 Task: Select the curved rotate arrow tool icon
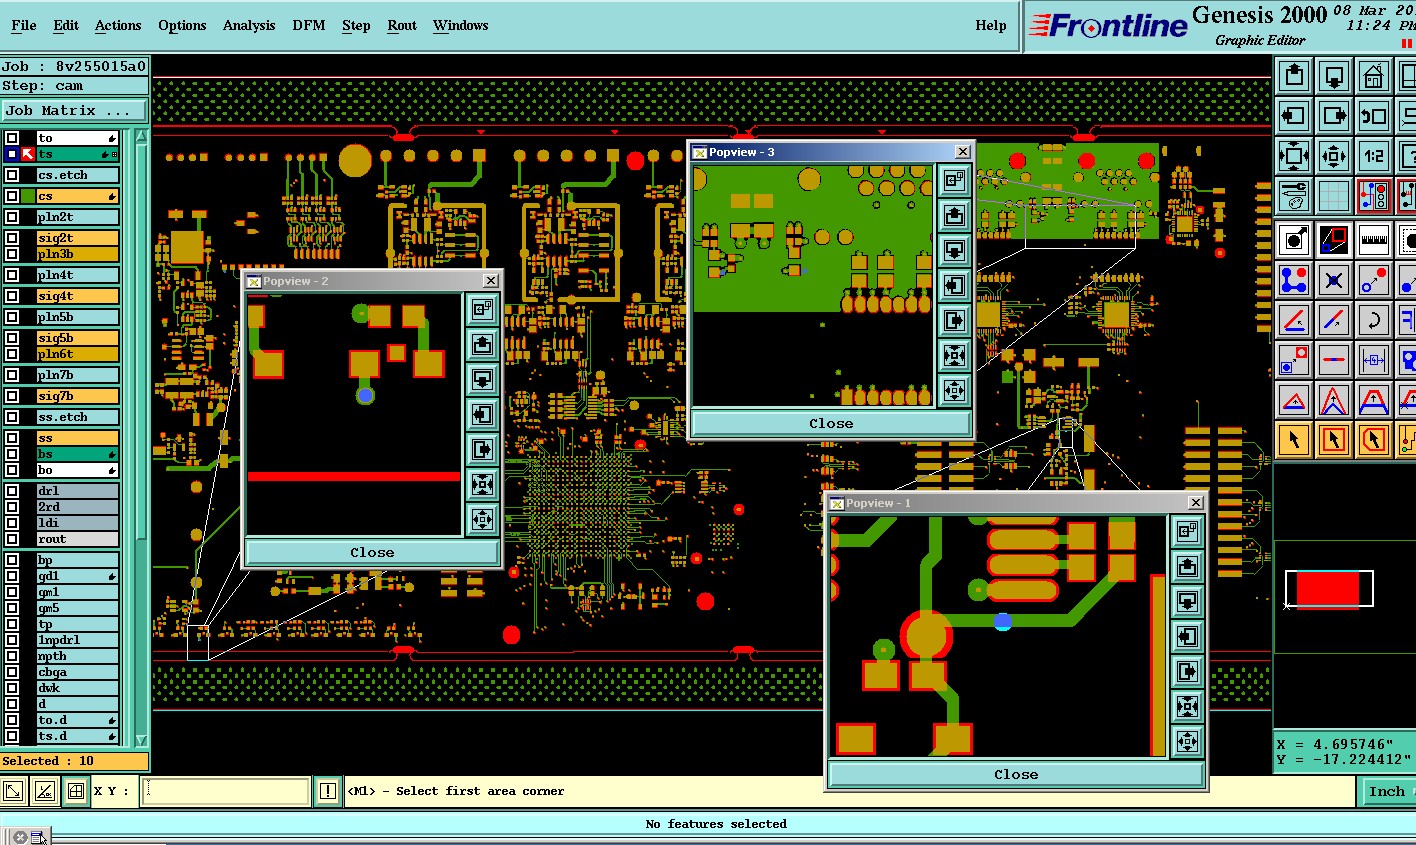pyautogui.click(x=1373, y=320)
